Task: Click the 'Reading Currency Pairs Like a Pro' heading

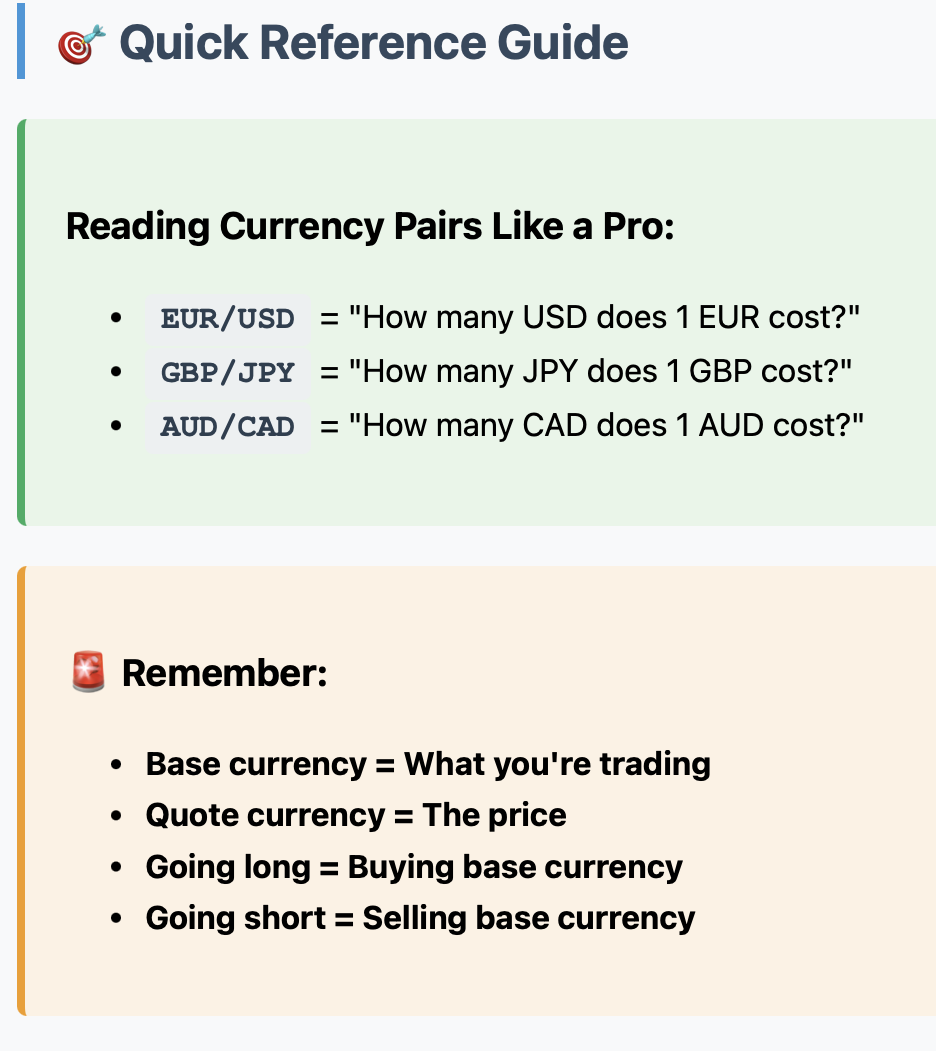Action: [370, 227]
